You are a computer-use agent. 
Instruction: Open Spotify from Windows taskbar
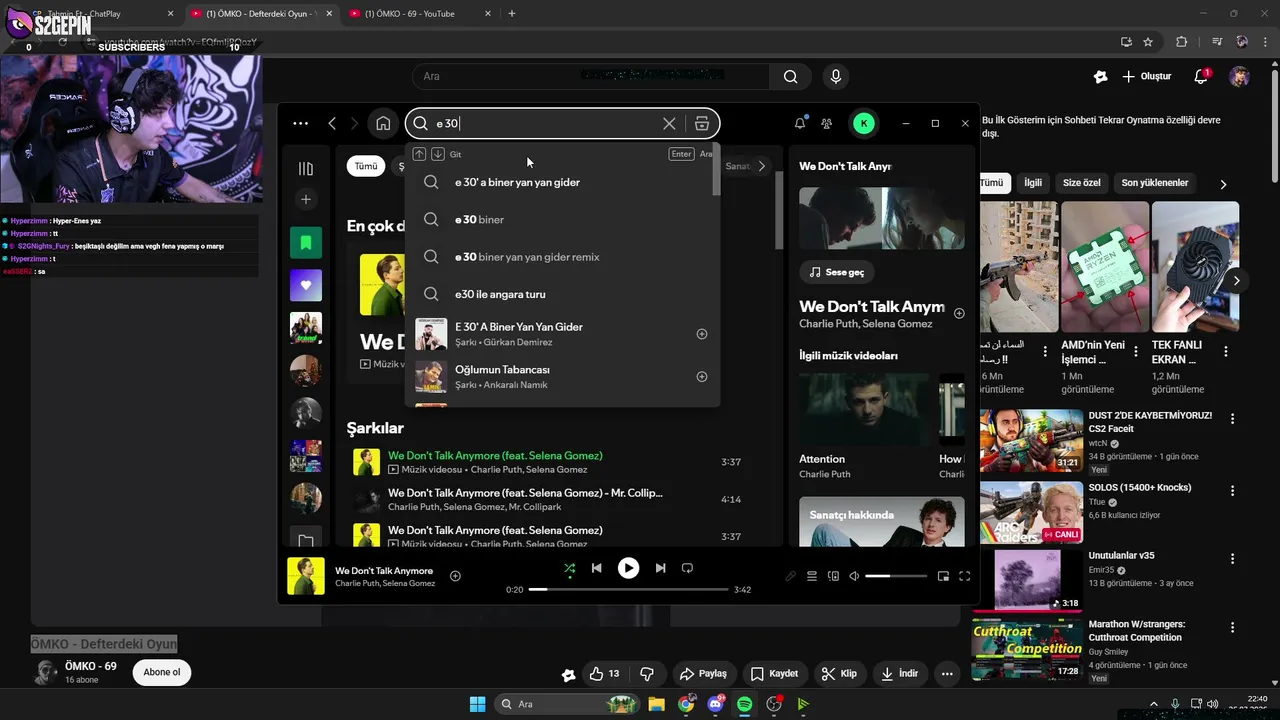click(x=745, y=704)
